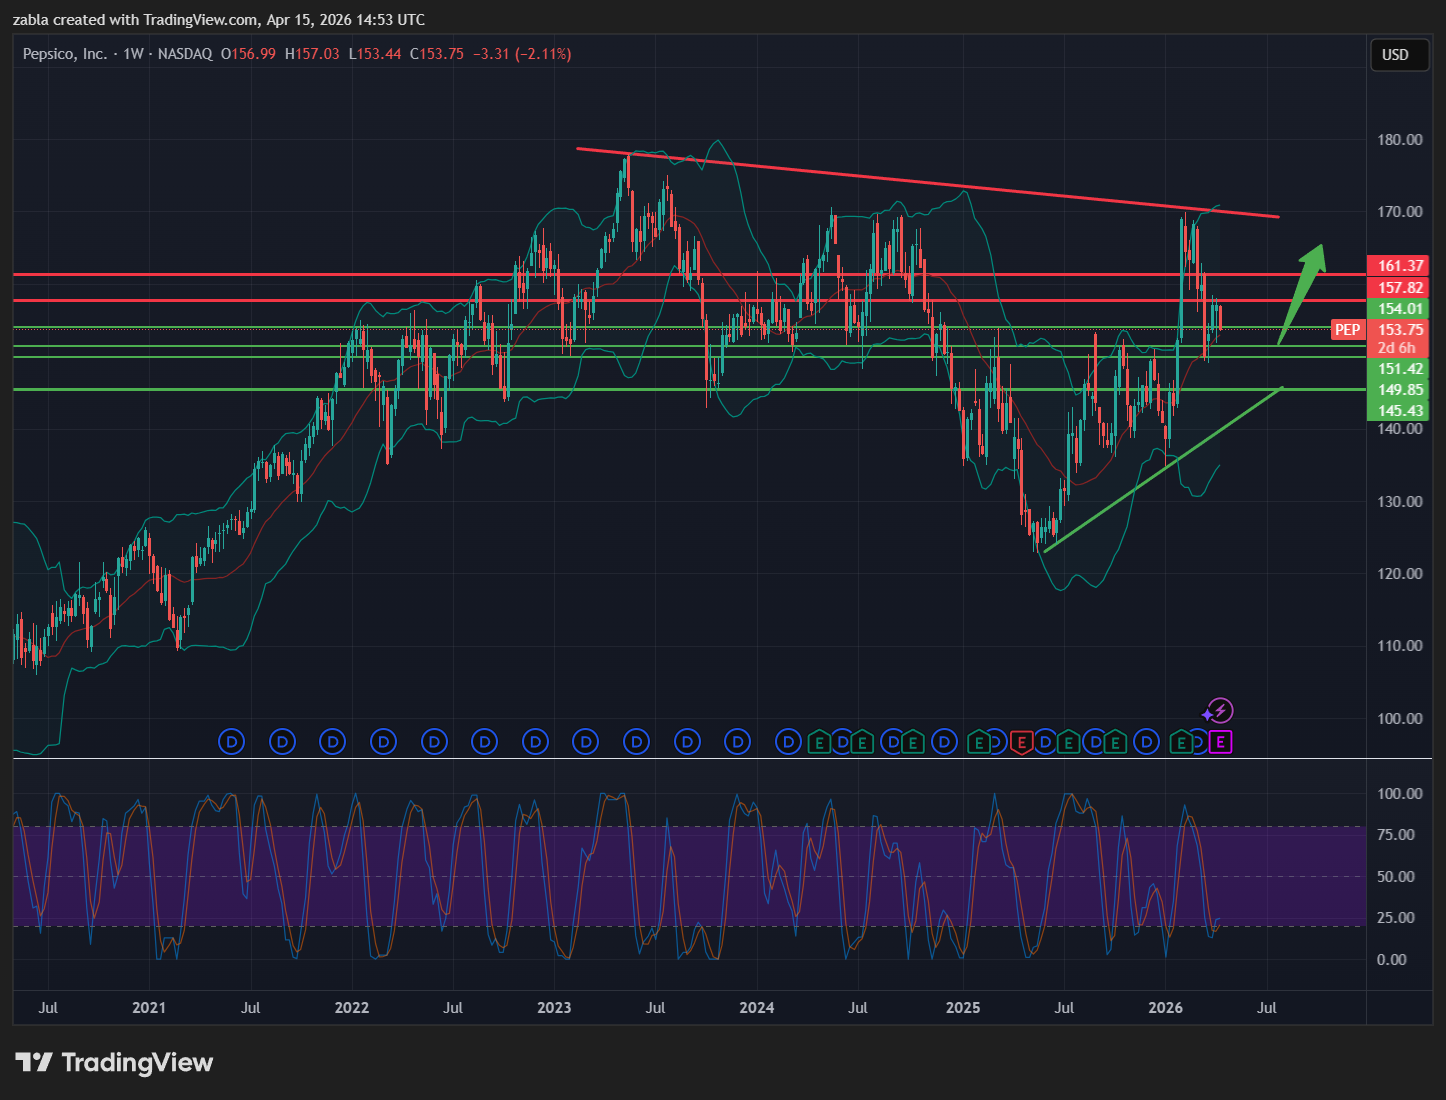Click the 2025 label on time axis
Image resolution: width=1446 pixels, height=1100 pixels.
(963, 1007)
